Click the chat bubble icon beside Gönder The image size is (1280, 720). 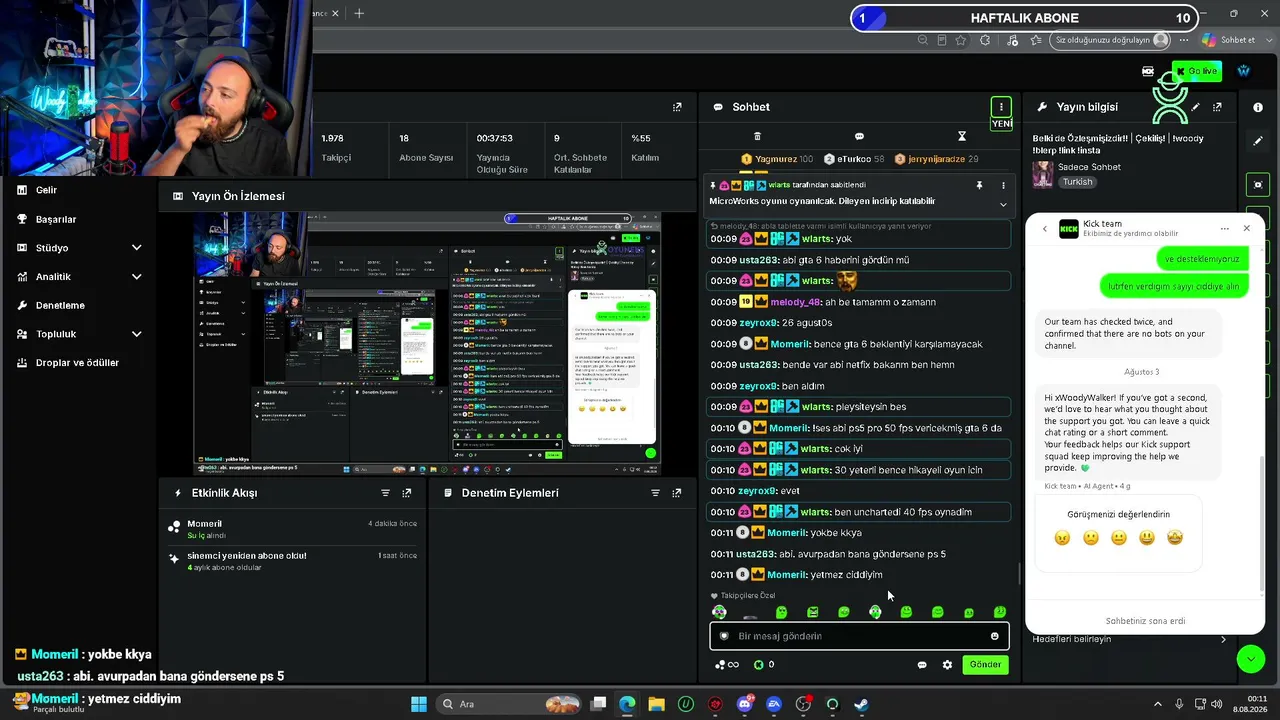click(922, 665)
